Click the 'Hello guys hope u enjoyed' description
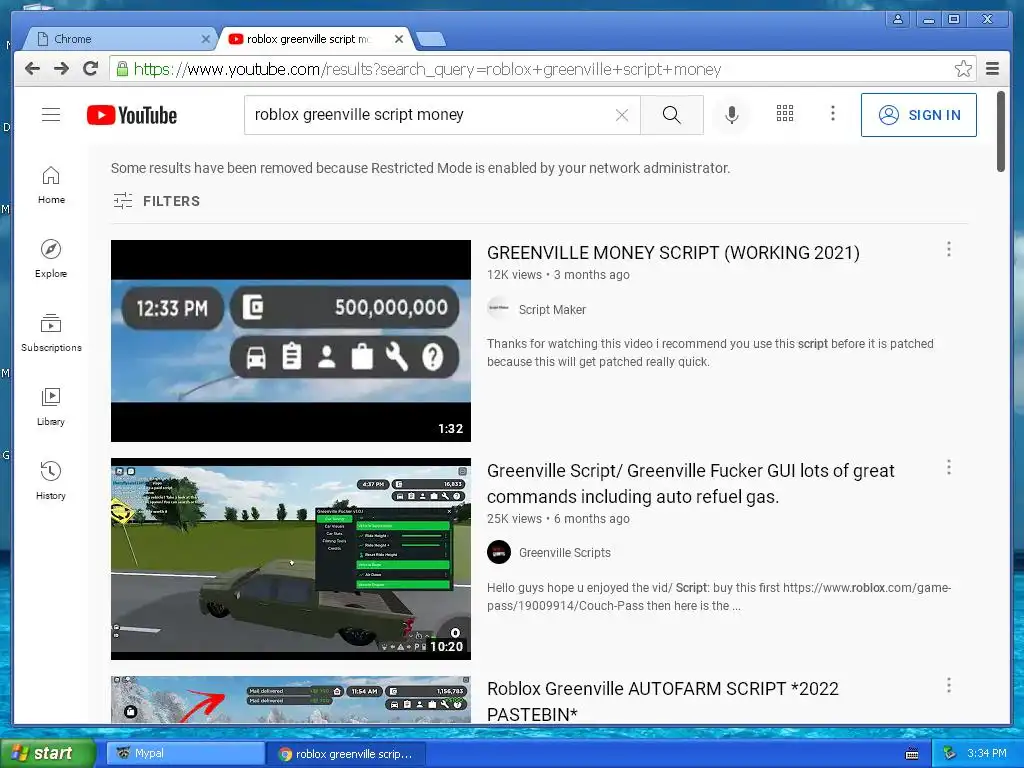Screen dimensions: 1024x768 pyautogui.click(x=719, y=597)
